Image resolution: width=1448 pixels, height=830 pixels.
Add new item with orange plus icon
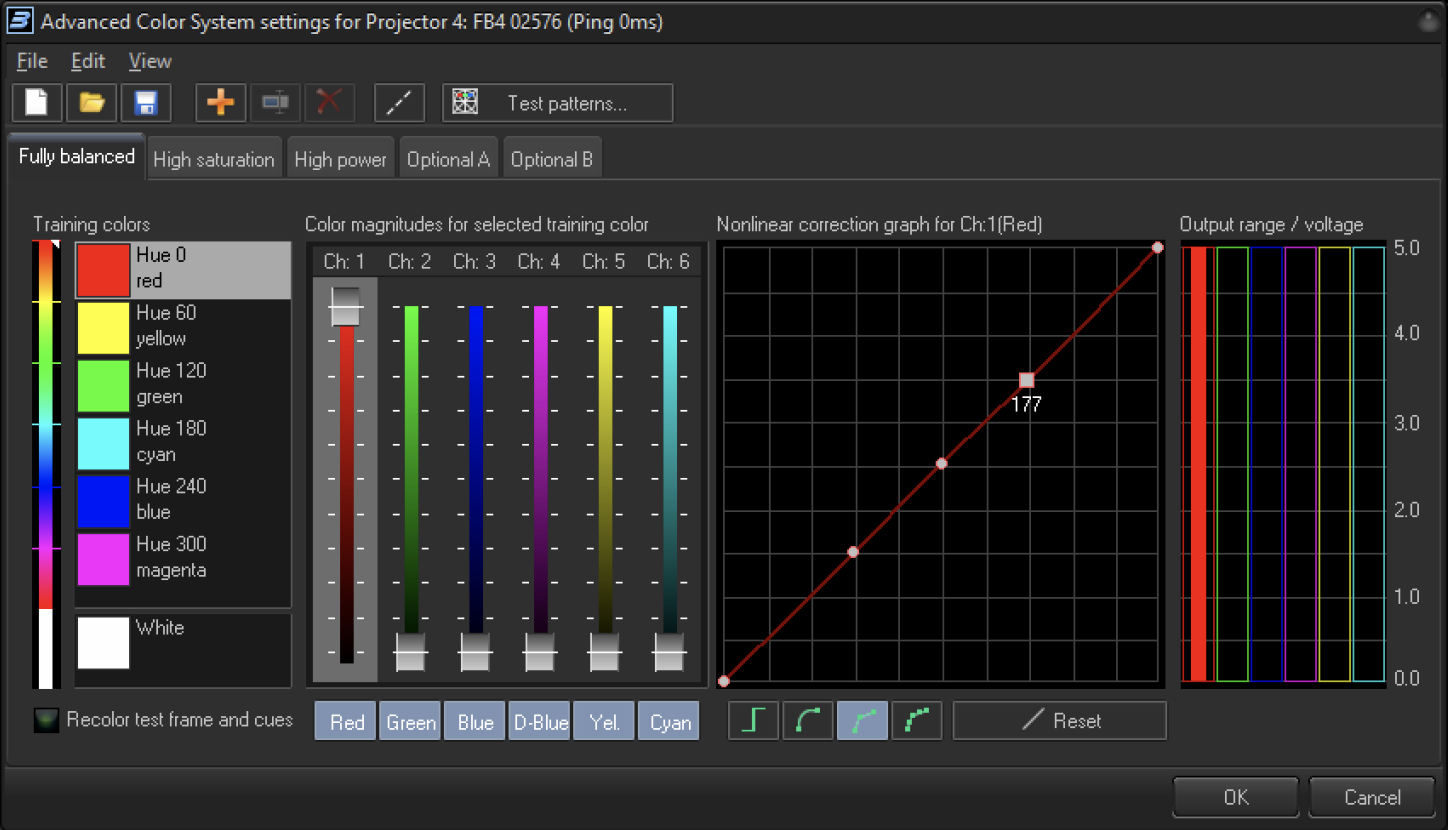220,103
